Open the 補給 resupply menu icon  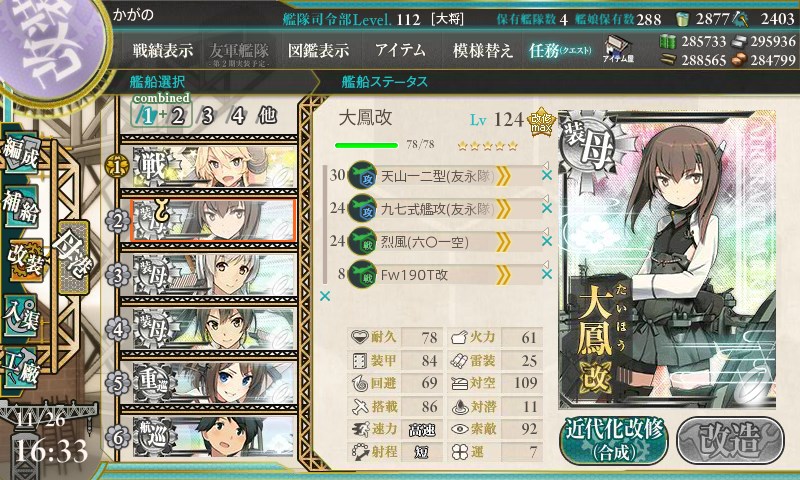[21, 207]
